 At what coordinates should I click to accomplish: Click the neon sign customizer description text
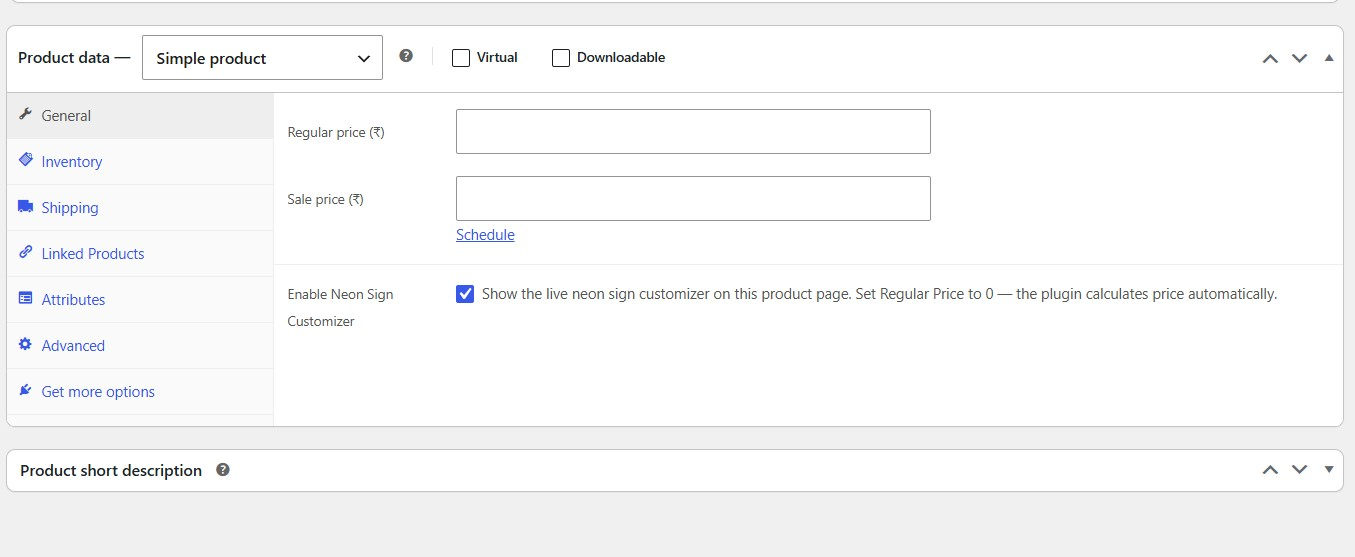click(x=880, y=294)
